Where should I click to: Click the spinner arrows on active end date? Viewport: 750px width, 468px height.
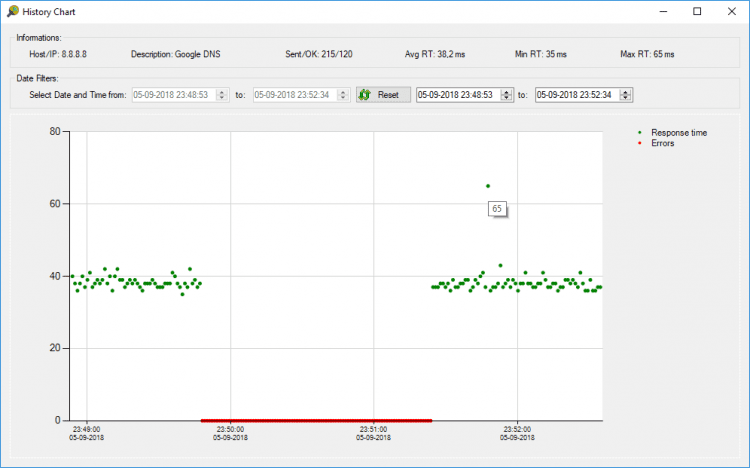(x=625, y=95)
